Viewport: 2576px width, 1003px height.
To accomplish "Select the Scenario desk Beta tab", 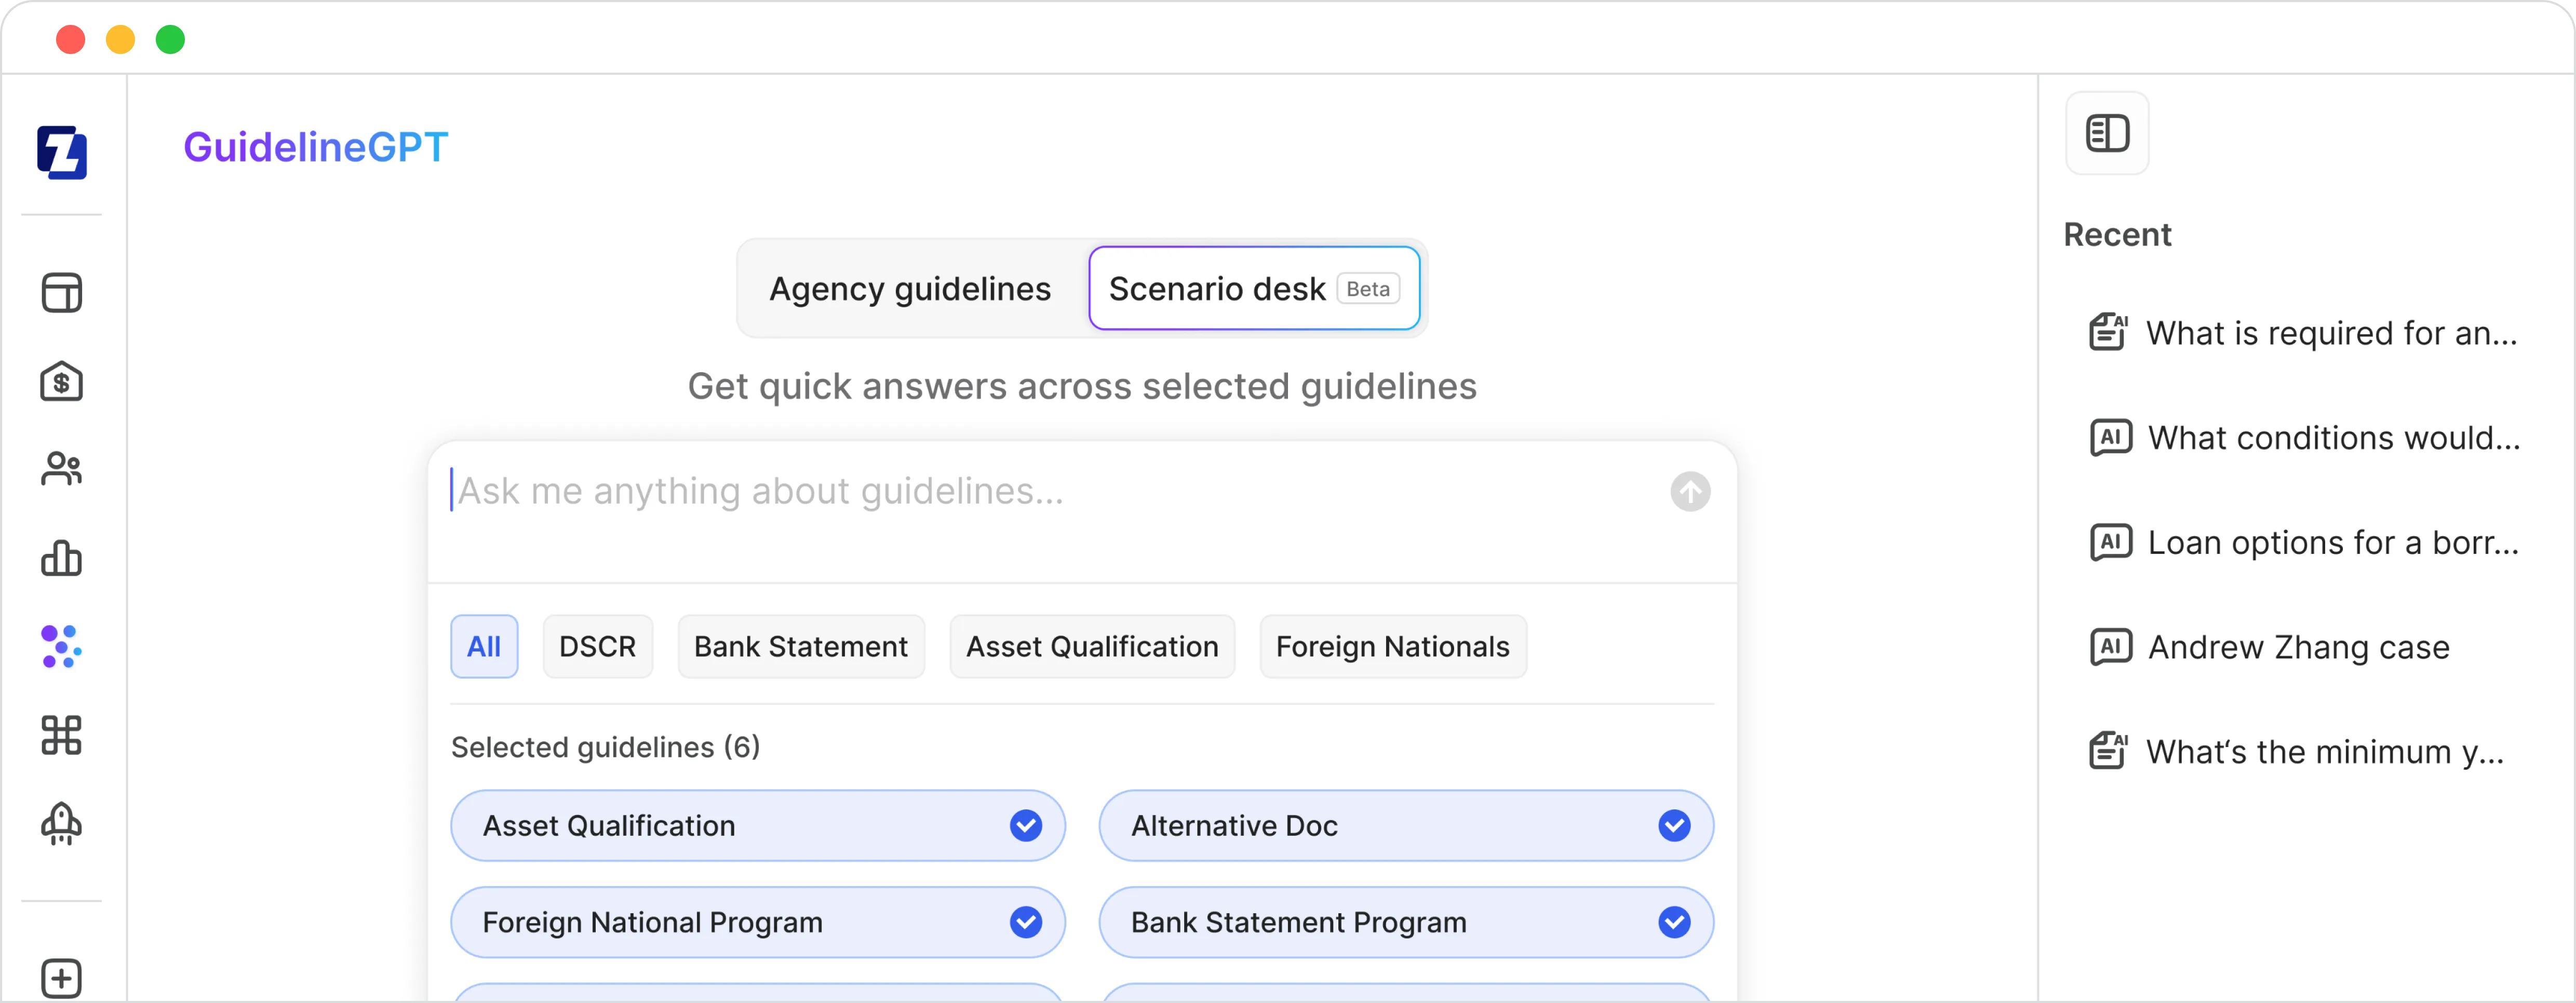I will [1254, 288].
